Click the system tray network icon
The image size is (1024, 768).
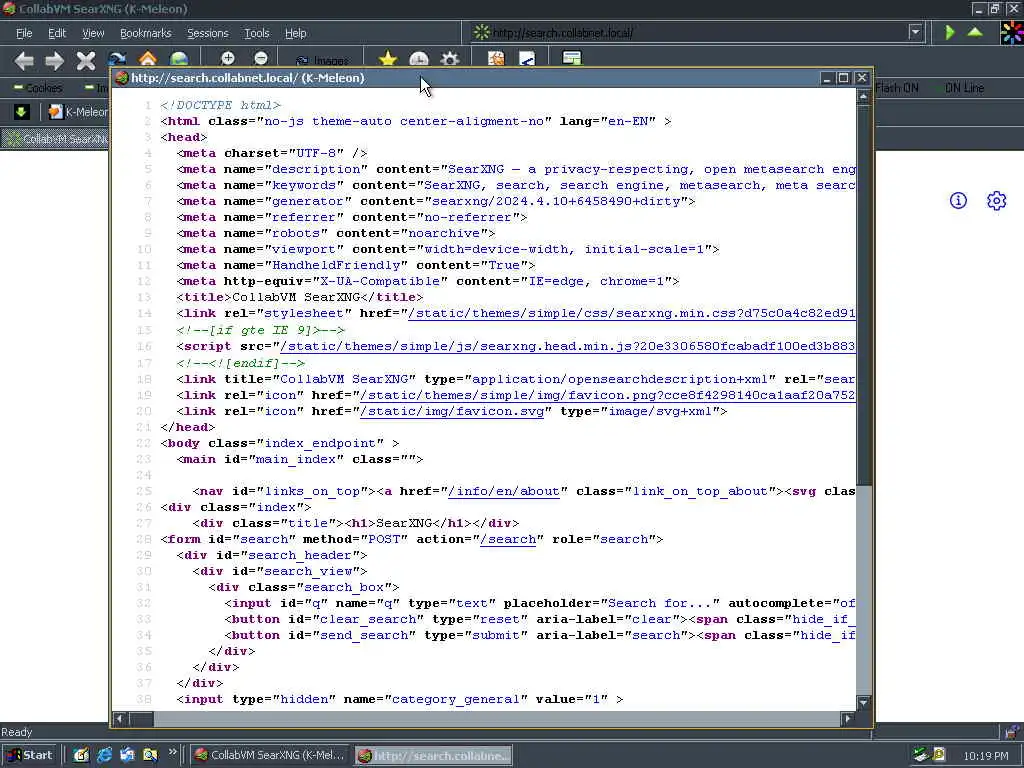[x=921, y=755]
